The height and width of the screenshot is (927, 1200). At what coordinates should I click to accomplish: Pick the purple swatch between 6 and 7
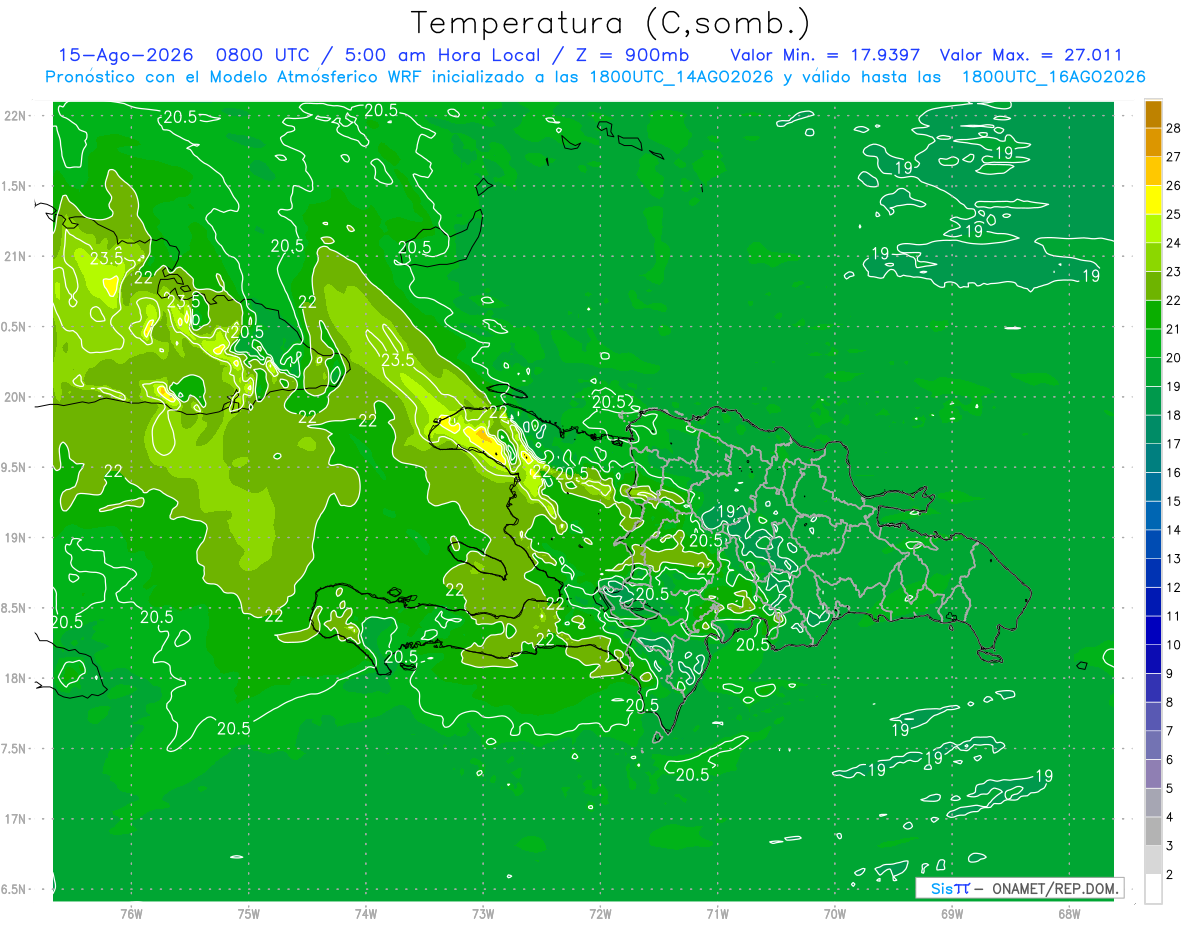(x=1153, y=745)
